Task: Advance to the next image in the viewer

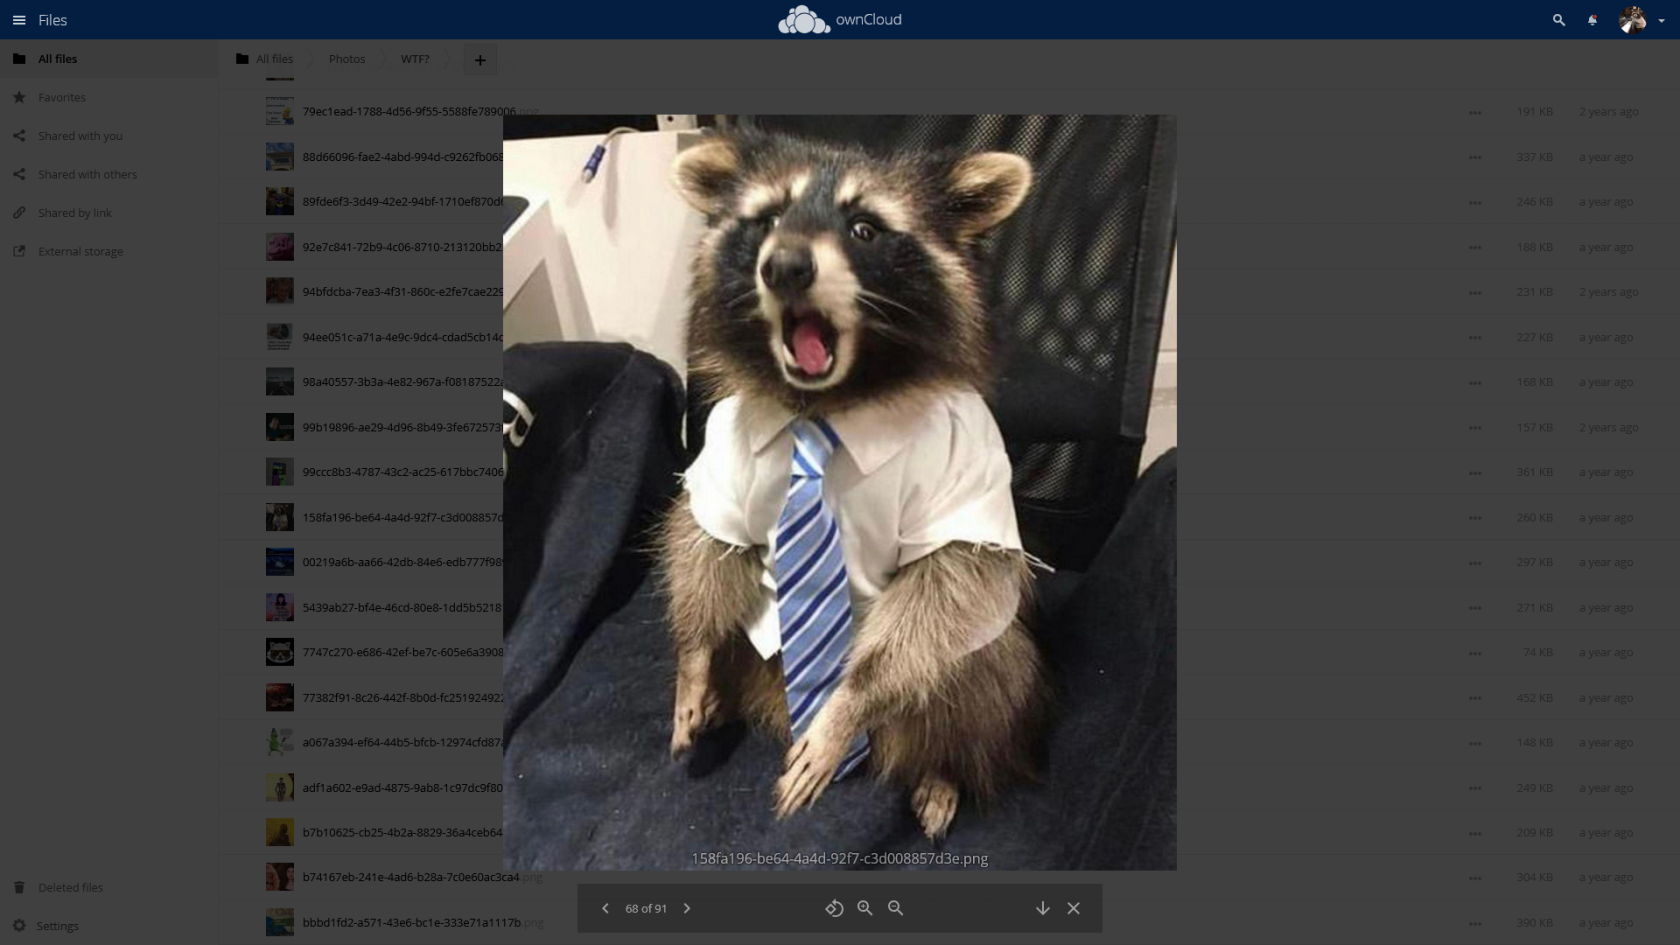Action: click(x=687, y=908)
